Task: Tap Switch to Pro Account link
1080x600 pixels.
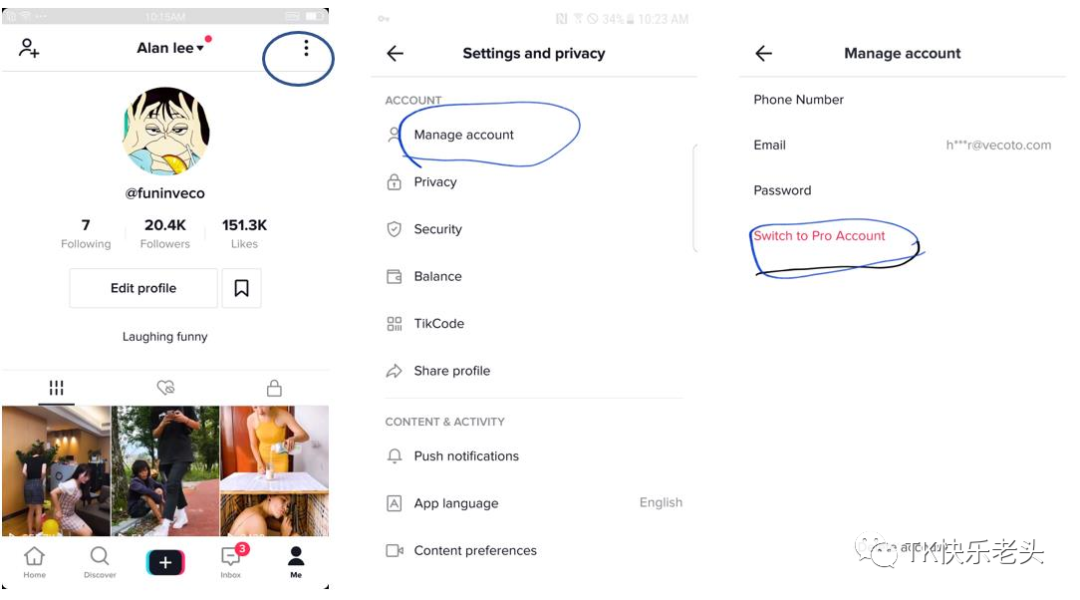Action: pyautogui.click(x=819, y=236)
